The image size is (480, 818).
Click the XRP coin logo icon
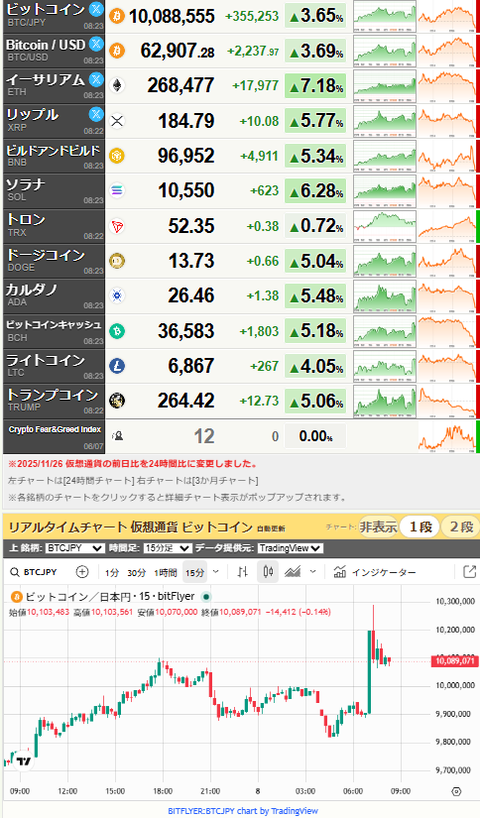pyautogui.click(x=117, y=121)
